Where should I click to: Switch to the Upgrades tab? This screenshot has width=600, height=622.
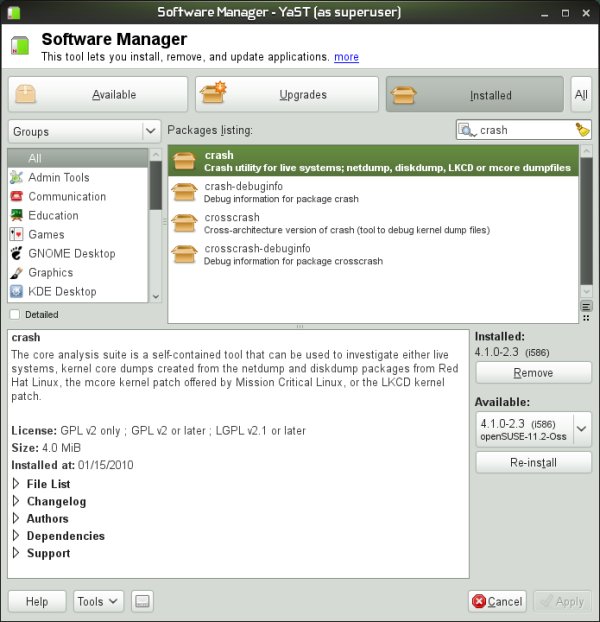[x=287, y=94]
